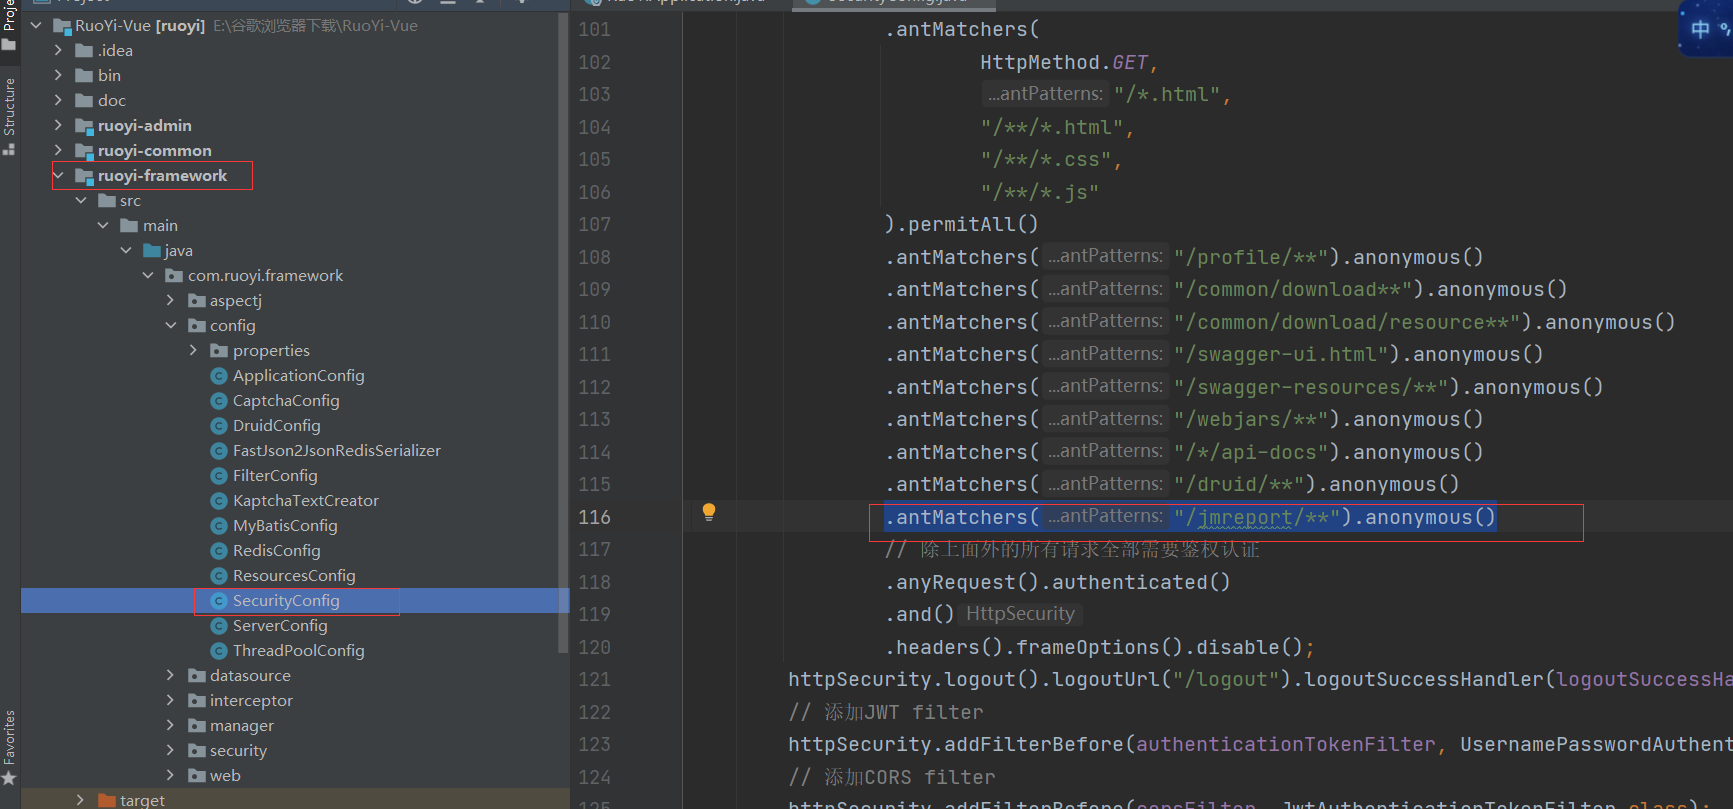Click the MyBatisConfig class icon
Screen dimensions: 1733x809
point(219,526)
